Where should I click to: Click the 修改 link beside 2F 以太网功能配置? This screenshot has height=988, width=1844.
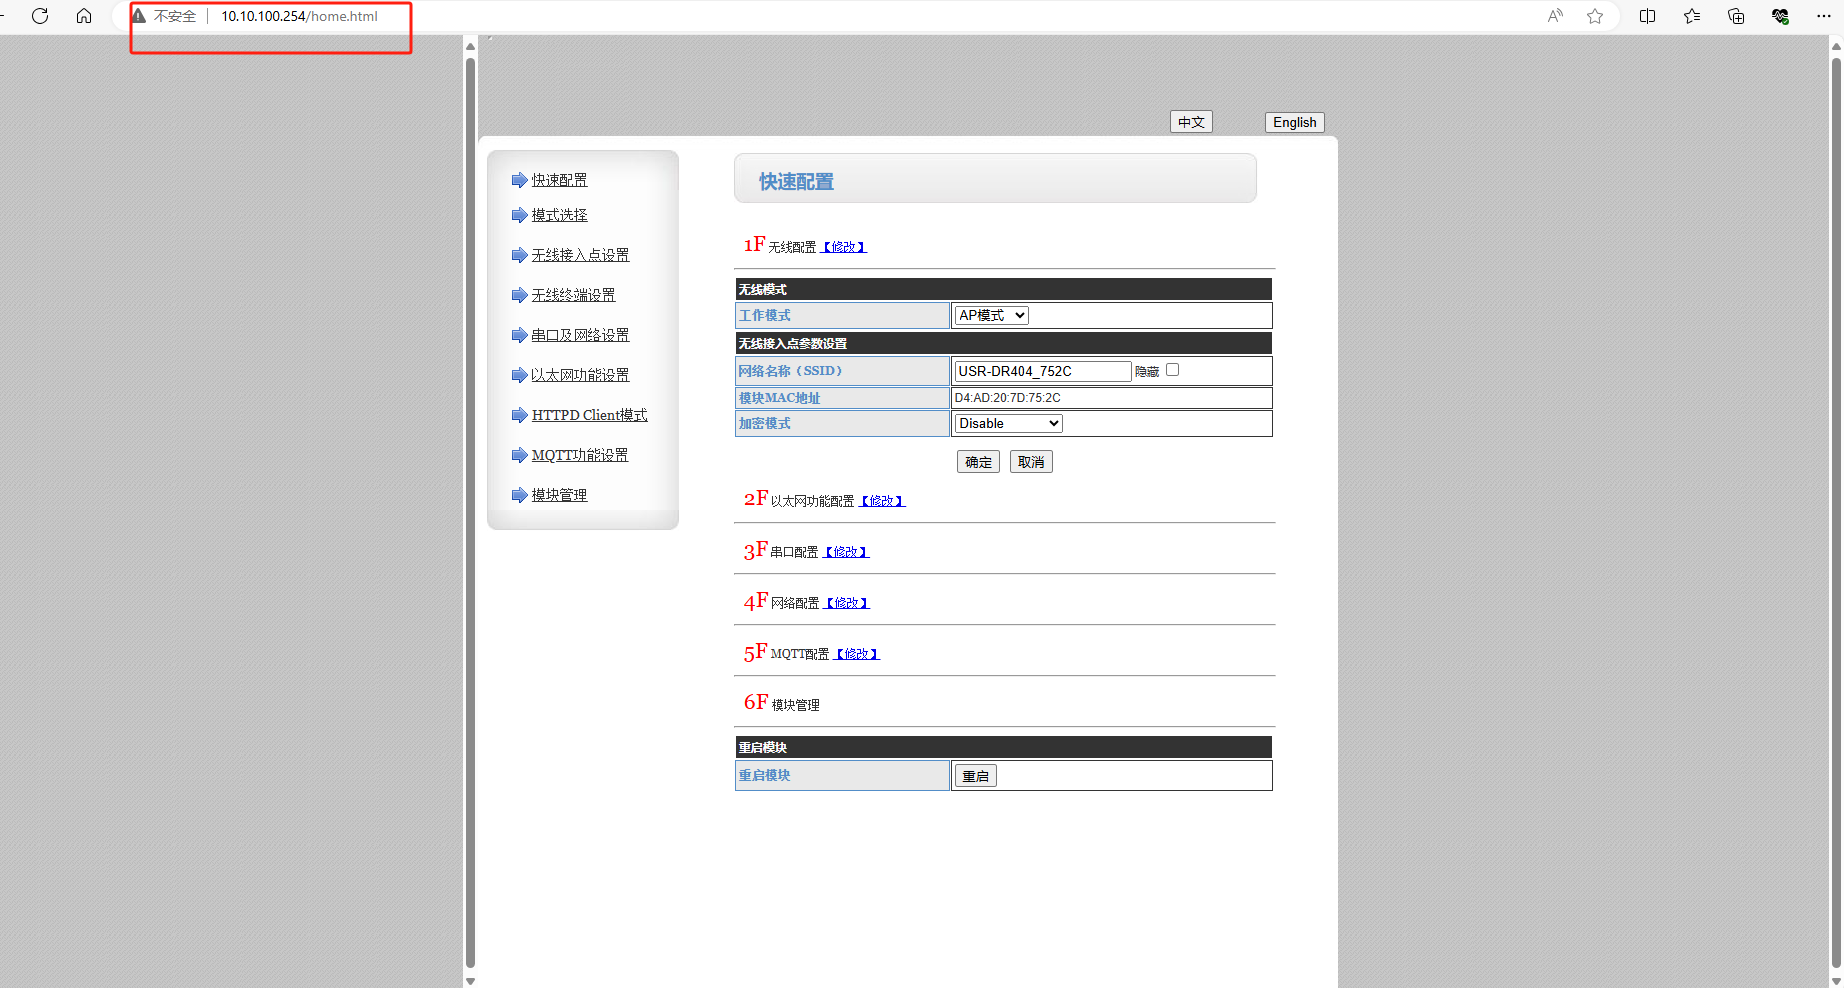[882, 501]
